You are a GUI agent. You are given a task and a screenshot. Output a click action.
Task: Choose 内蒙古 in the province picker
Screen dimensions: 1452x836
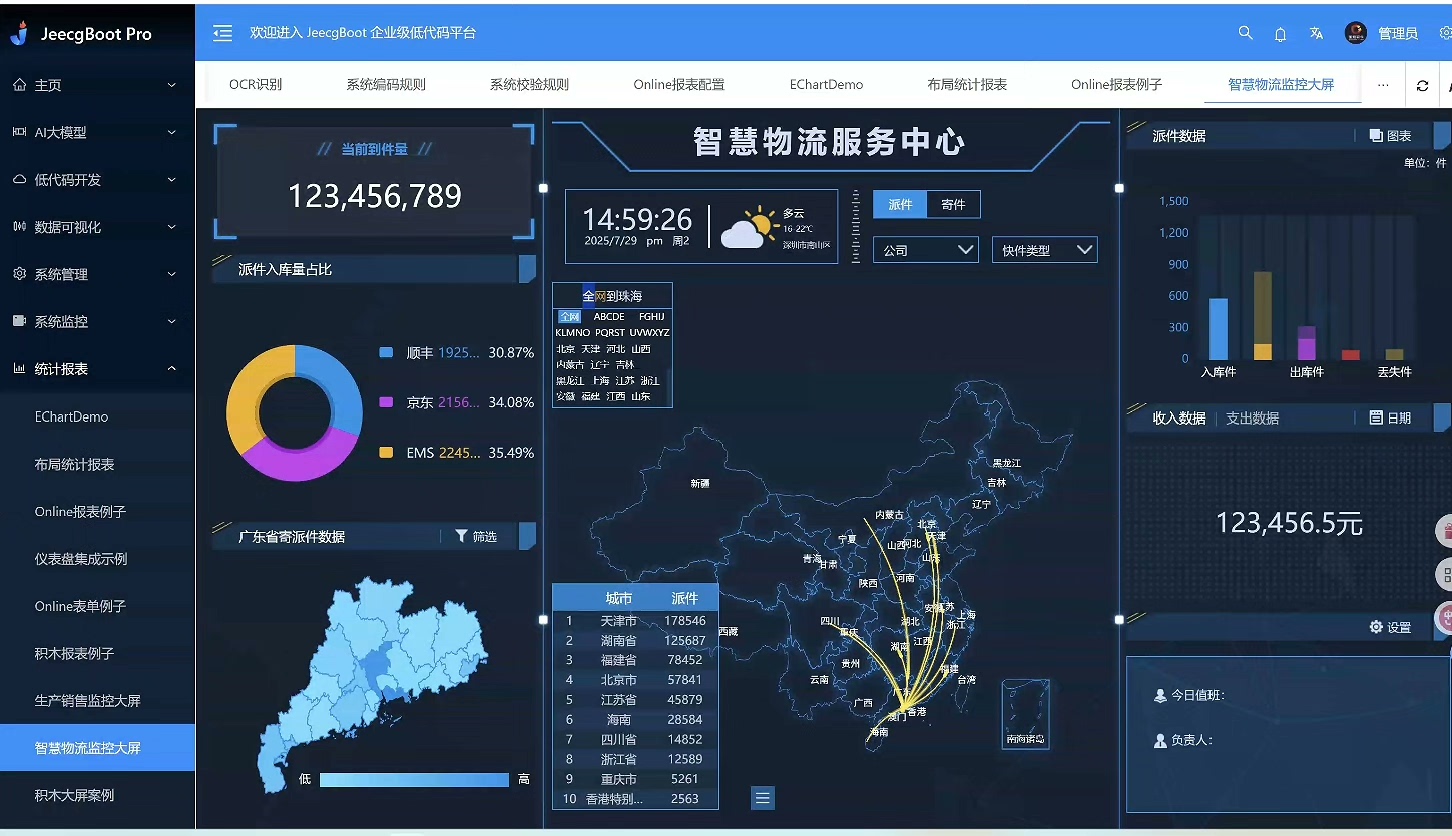coord(570,365)
